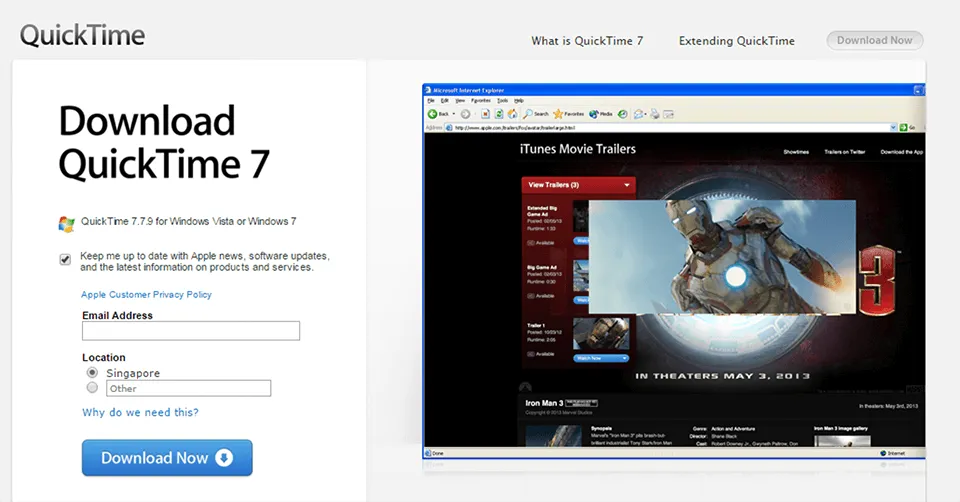The image size is (960, 502).
Task: Open the Apple Customer Privacy Policy link
Action: pos(146,294)
